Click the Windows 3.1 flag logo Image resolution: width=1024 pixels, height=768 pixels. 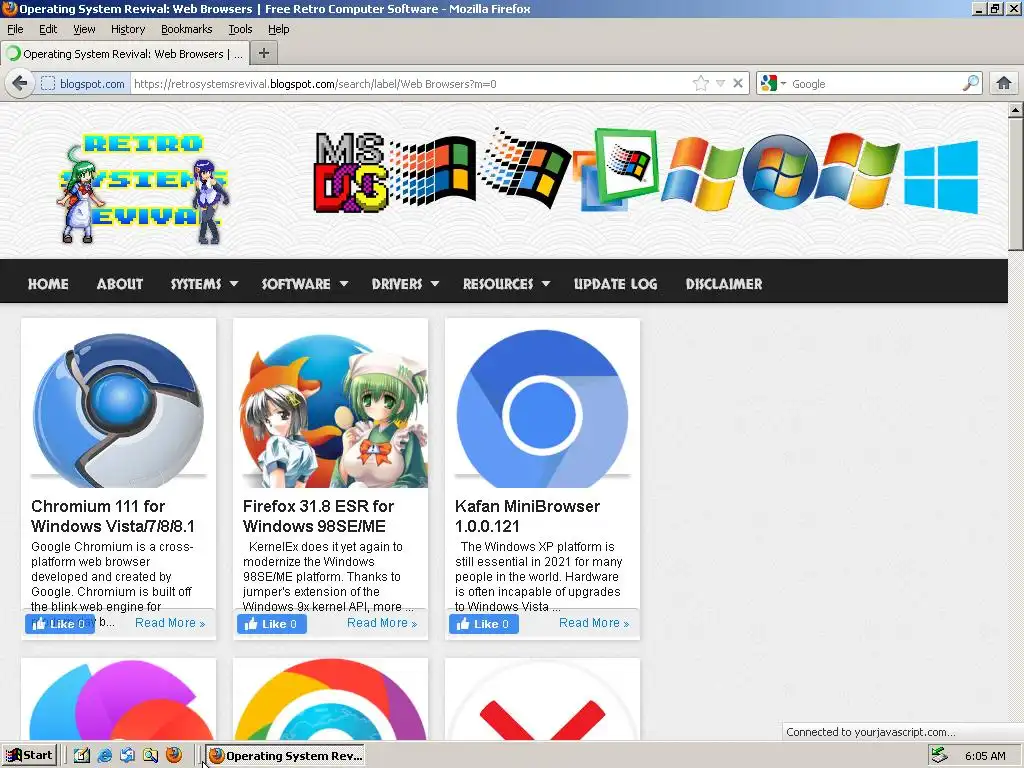tap(434, 171)
